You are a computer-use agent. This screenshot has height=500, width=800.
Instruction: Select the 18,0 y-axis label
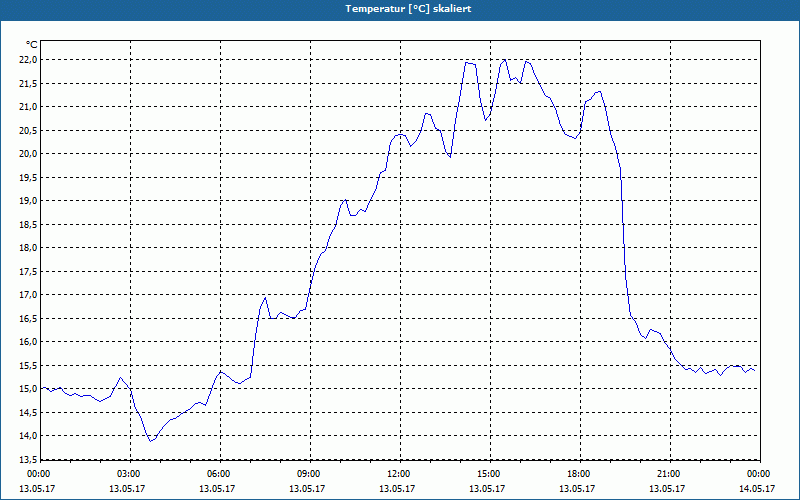(x=29, y=247)
